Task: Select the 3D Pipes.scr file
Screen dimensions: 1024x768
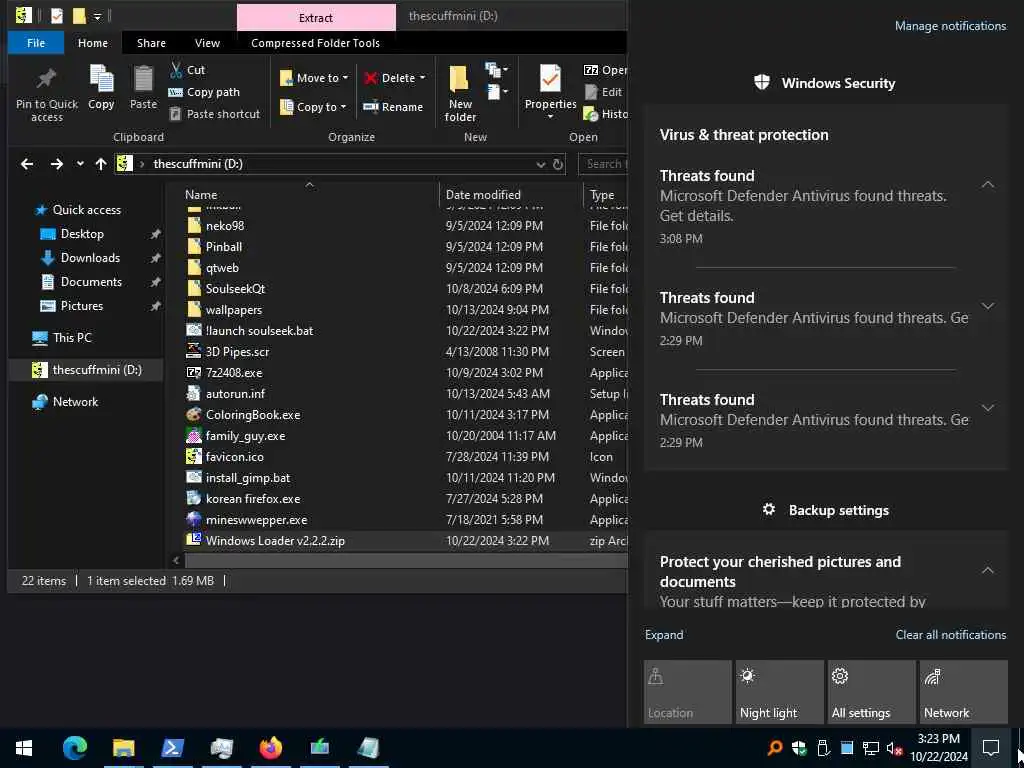Action: (237, 351)
